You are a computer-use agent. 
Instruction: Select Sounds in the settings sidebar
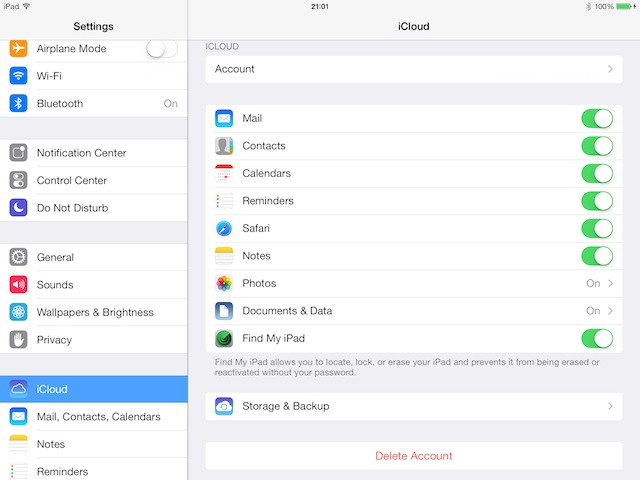pyautogui.click(x=93, y=284)
